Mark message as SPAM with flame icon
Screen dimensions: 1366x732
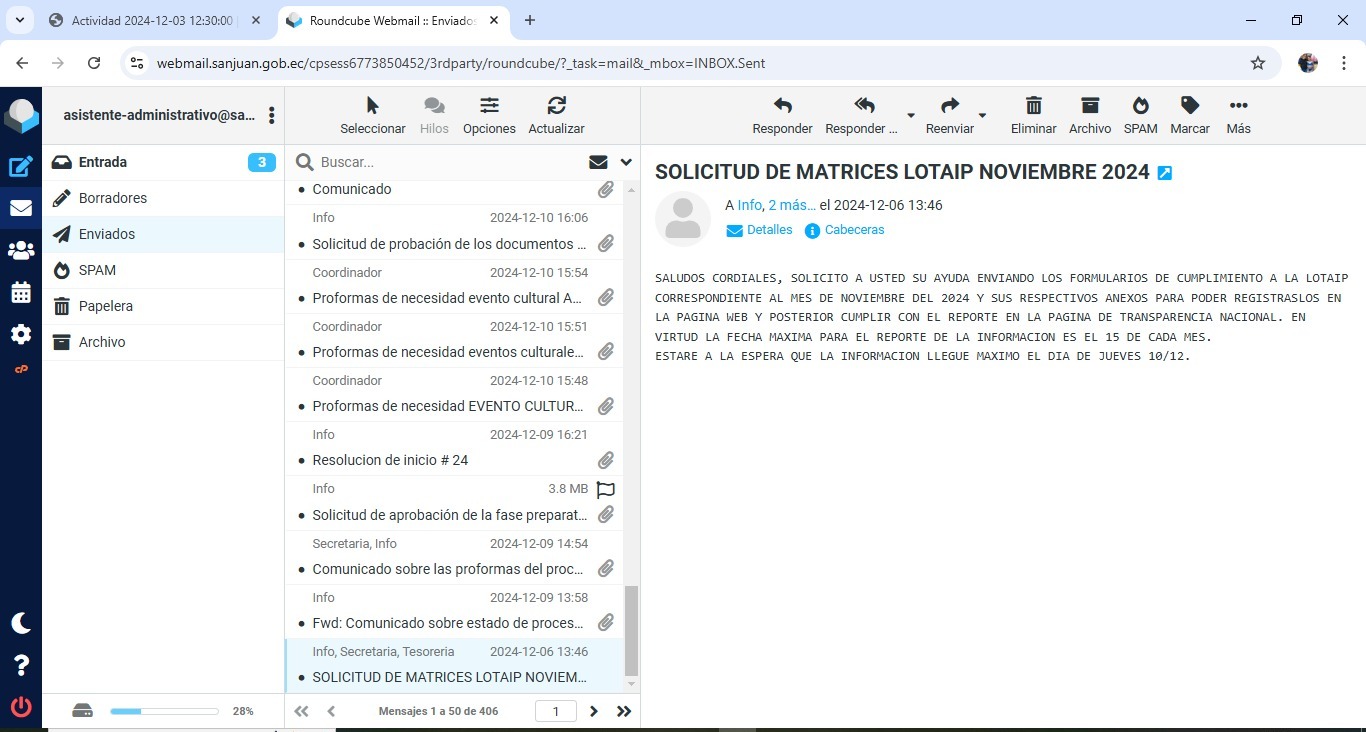1140,115
